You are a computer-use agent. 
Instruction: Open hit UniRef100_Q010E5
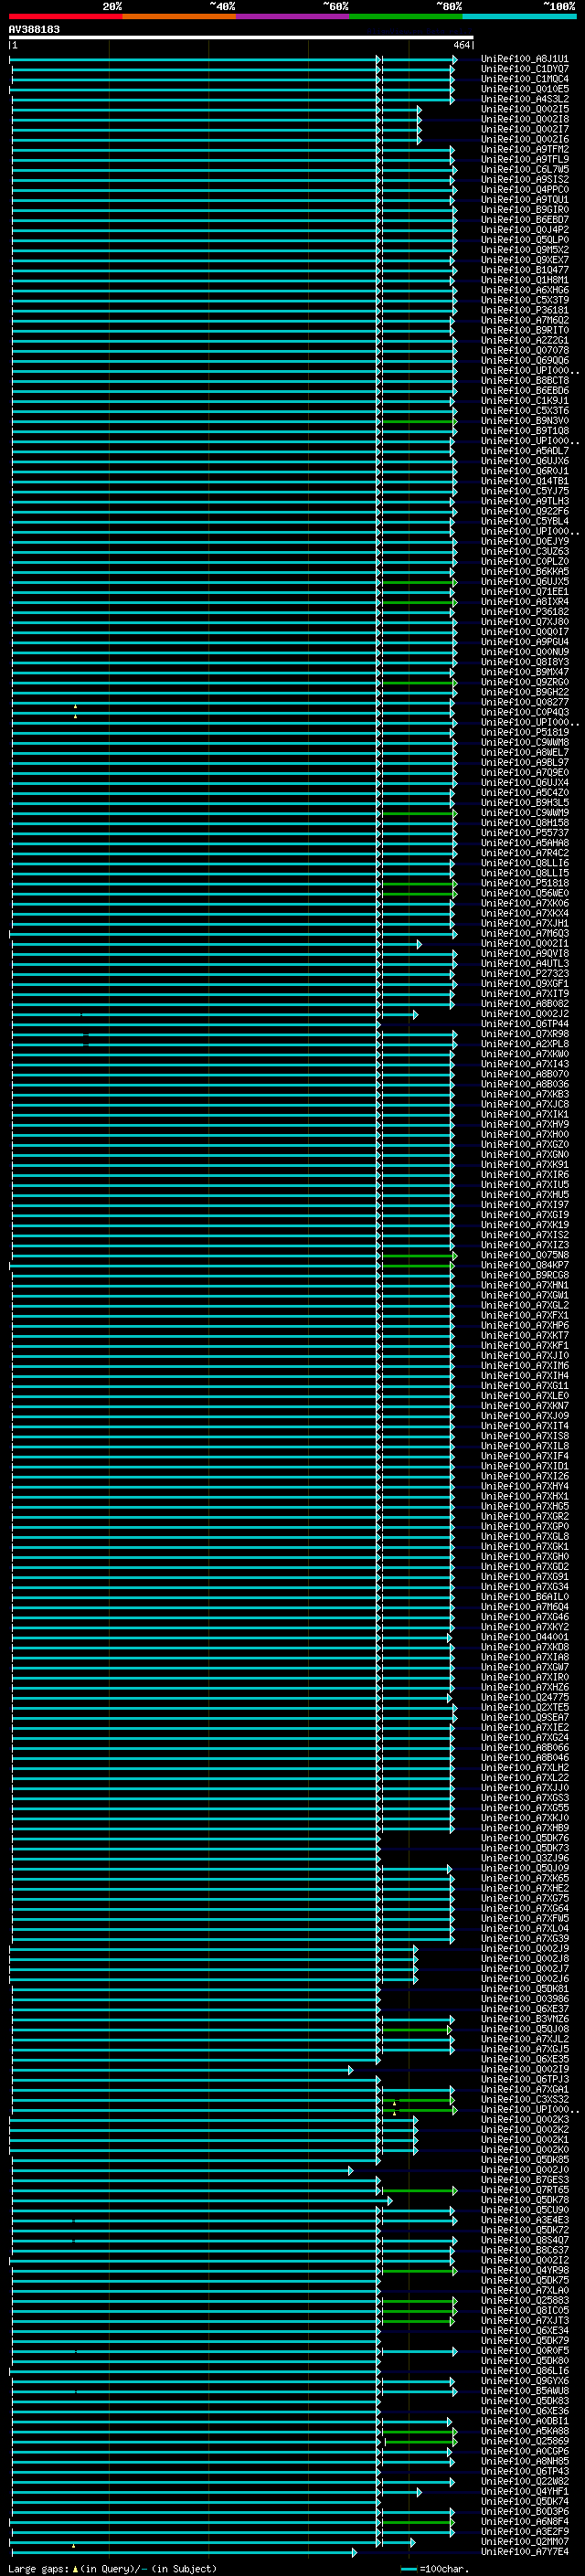[525, 89]
